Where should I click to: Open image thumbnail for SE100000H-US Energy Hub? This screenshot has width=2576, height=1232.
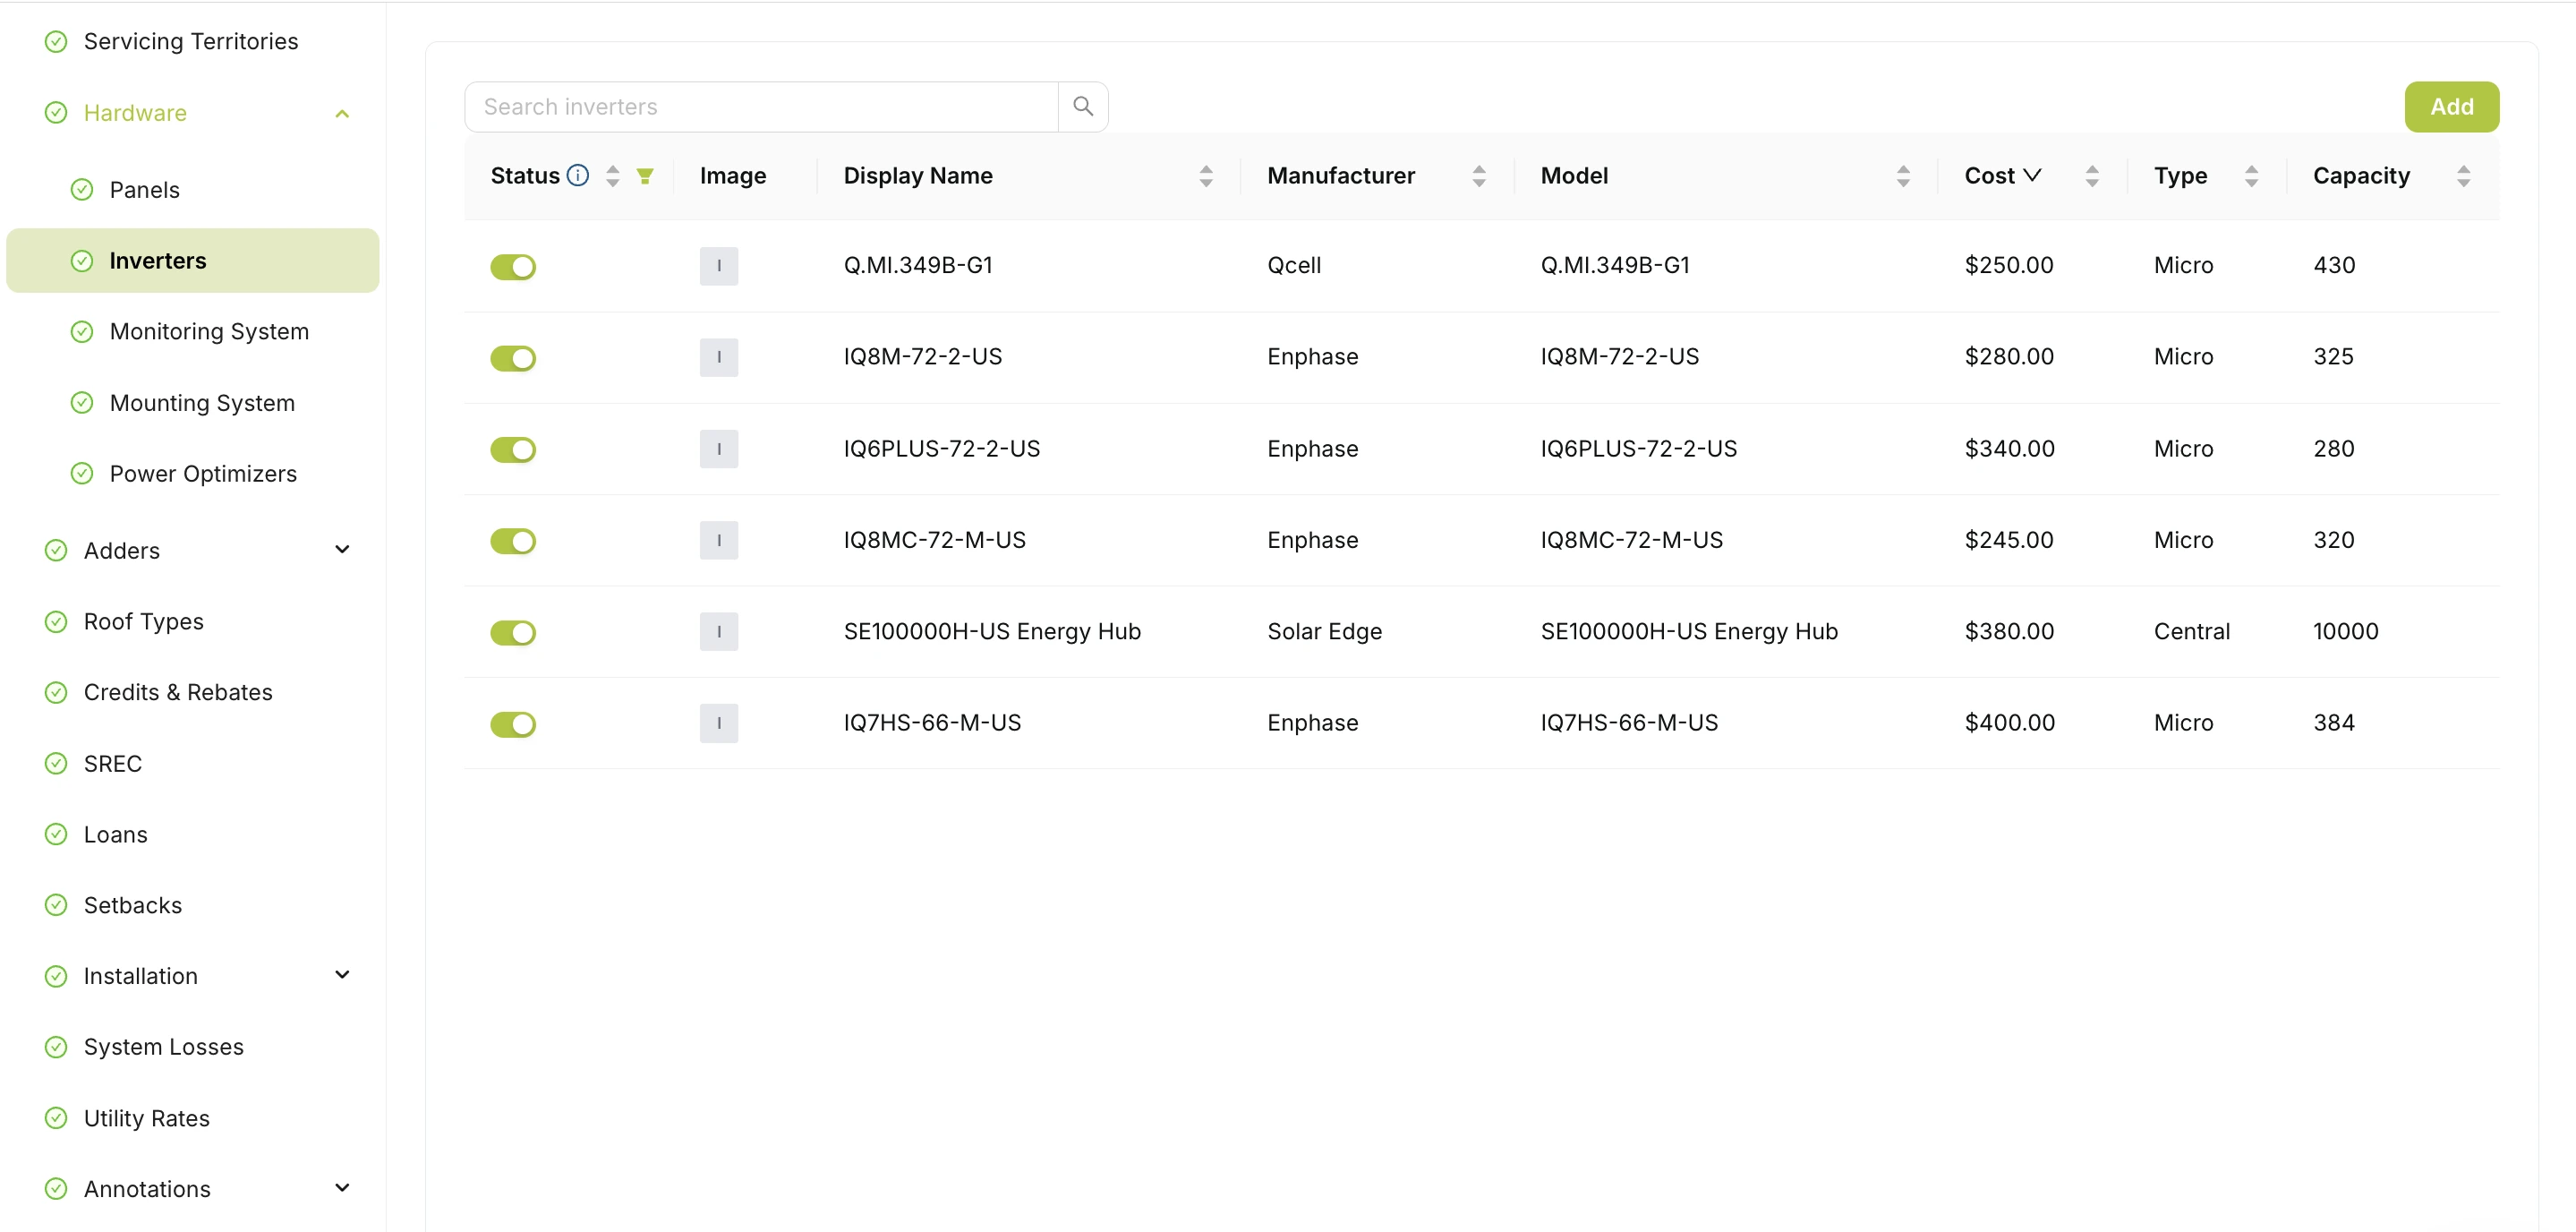(x=719, y=632)
